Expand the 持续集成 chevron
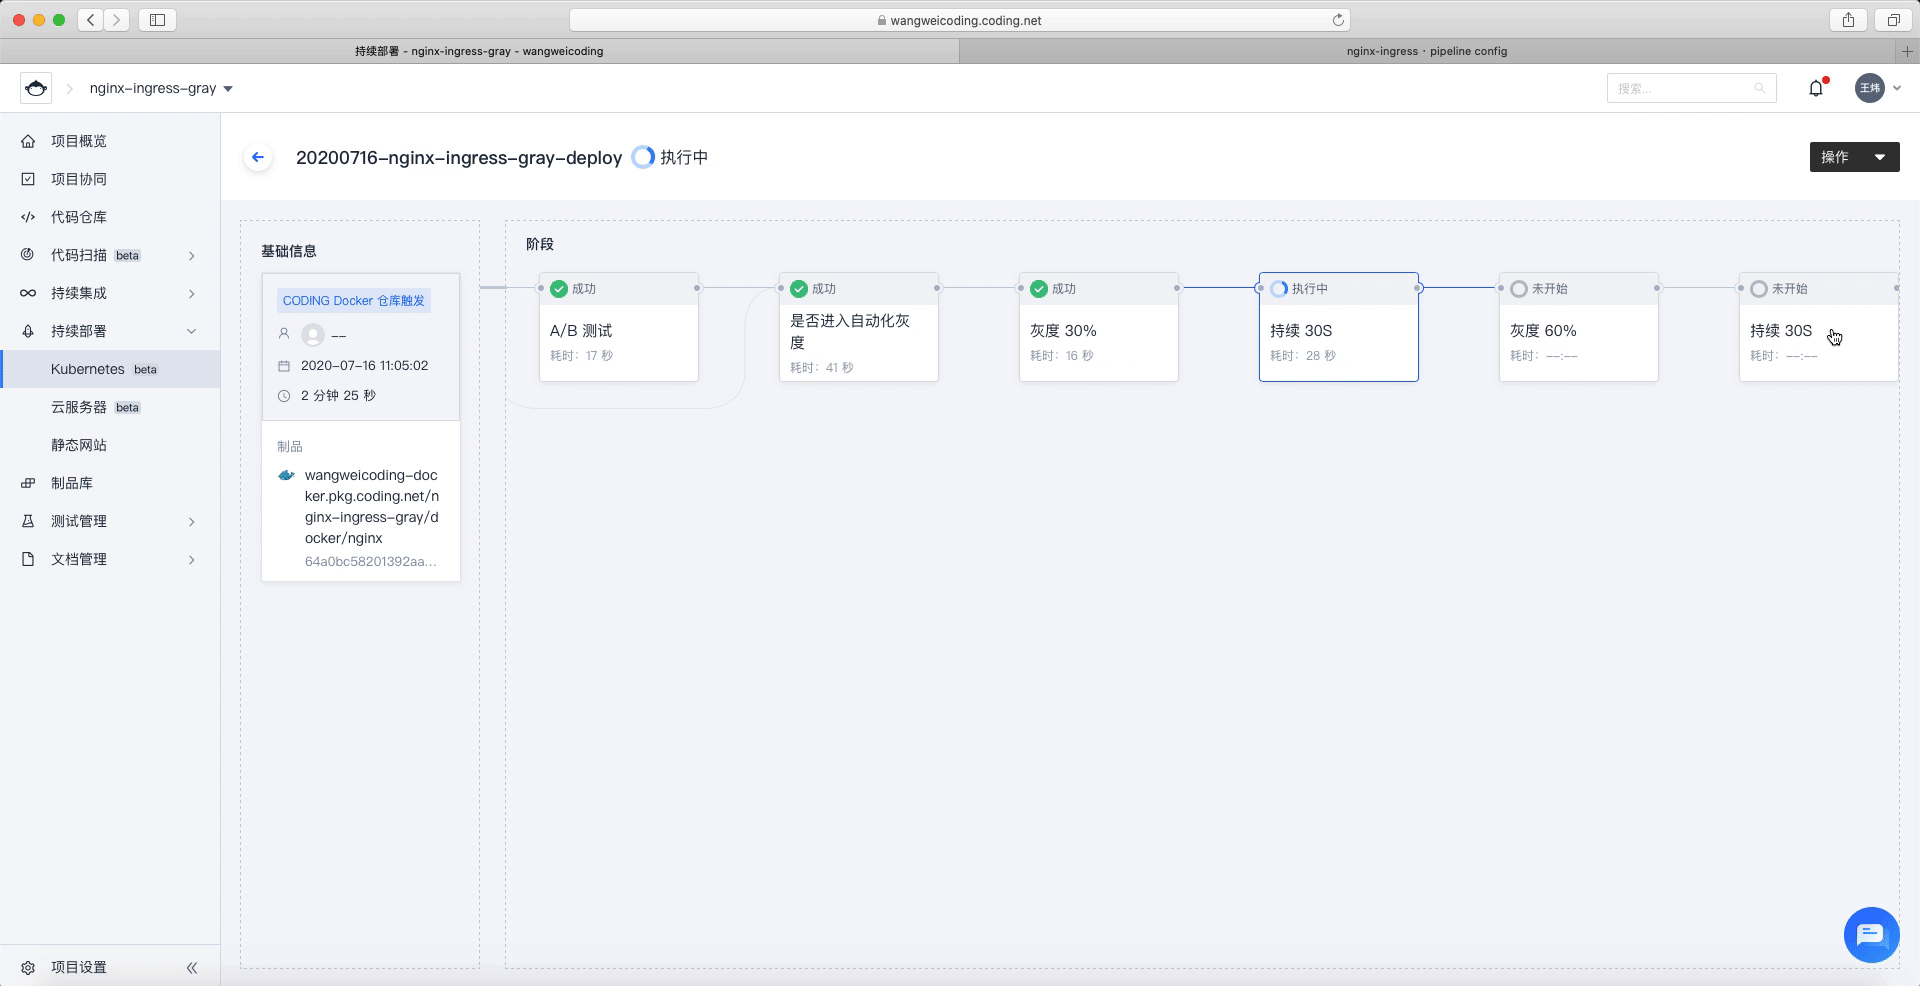 [192, 293]
